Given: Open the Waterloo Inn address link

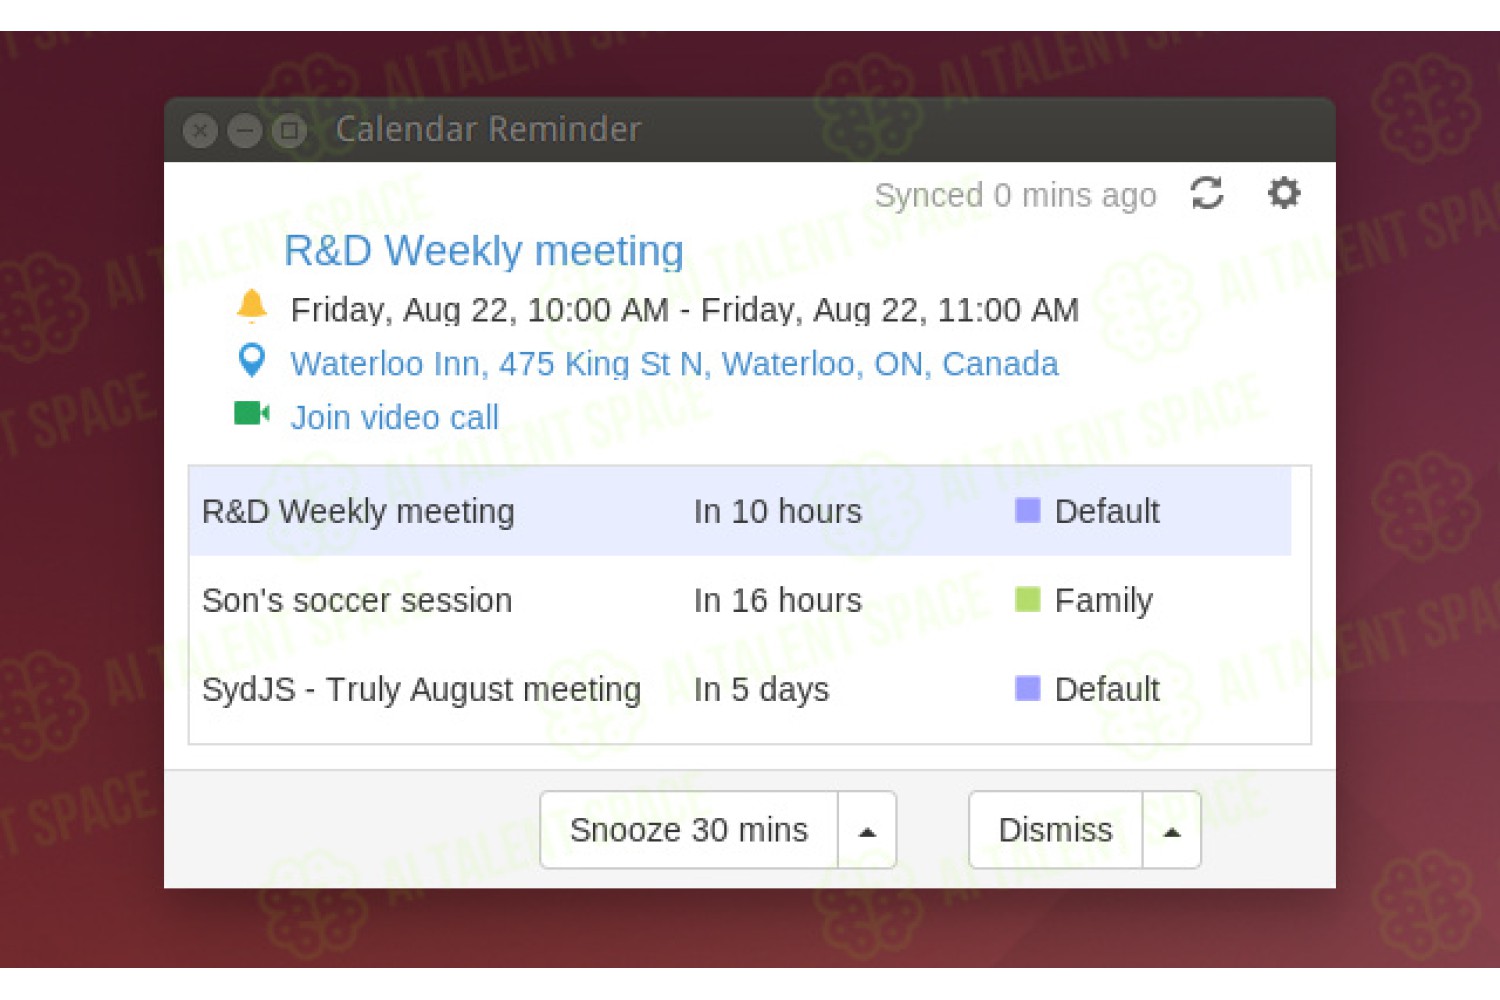Looking at the screenshot, I should [x=674, y=364].
